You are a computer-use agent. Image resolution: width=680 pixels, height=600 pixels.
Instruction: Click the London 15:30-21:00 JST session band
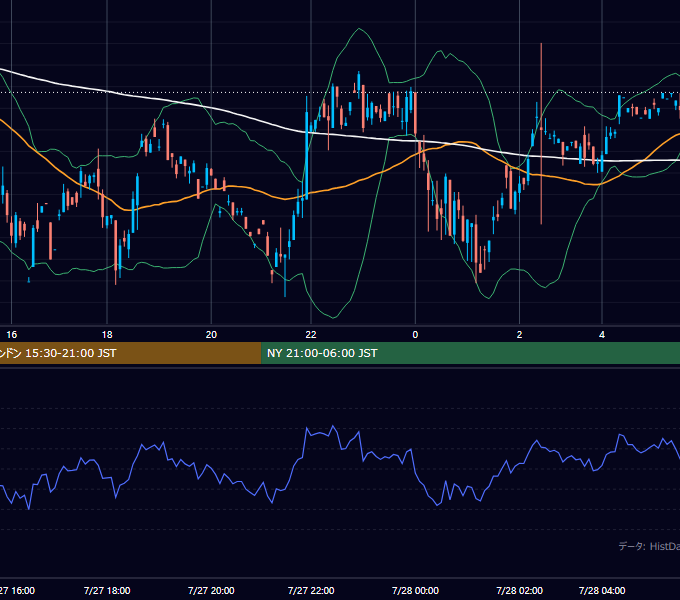click(x=131, y=353)
